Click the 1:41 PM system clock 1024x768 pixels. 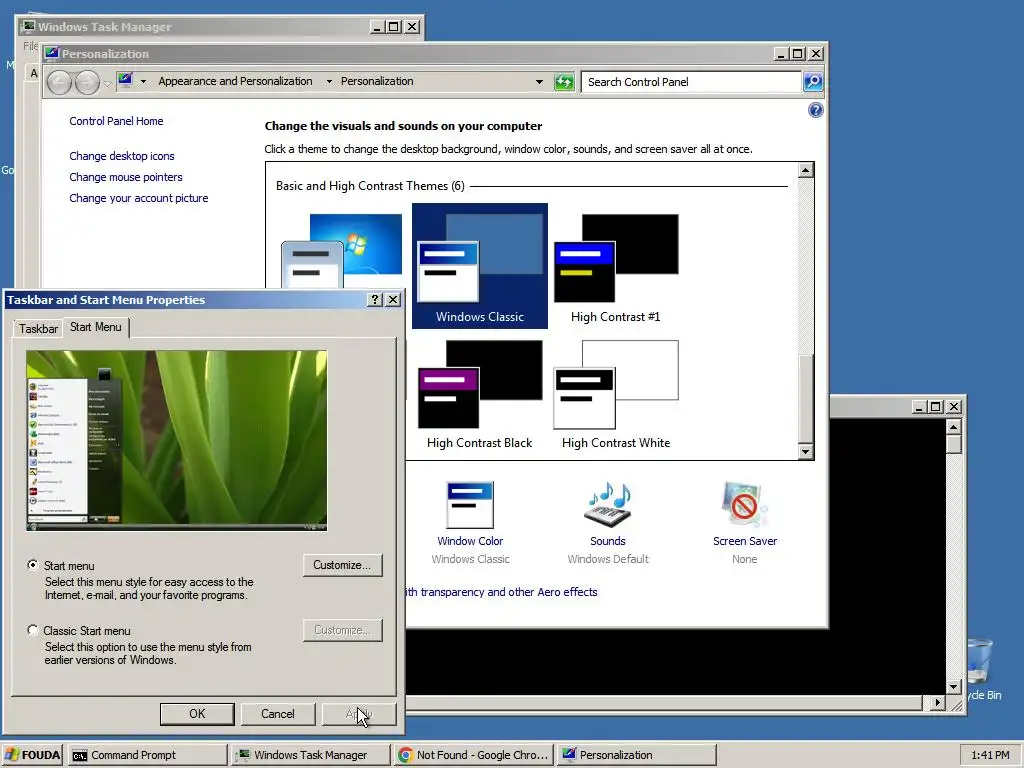click(x=990, y=755)
